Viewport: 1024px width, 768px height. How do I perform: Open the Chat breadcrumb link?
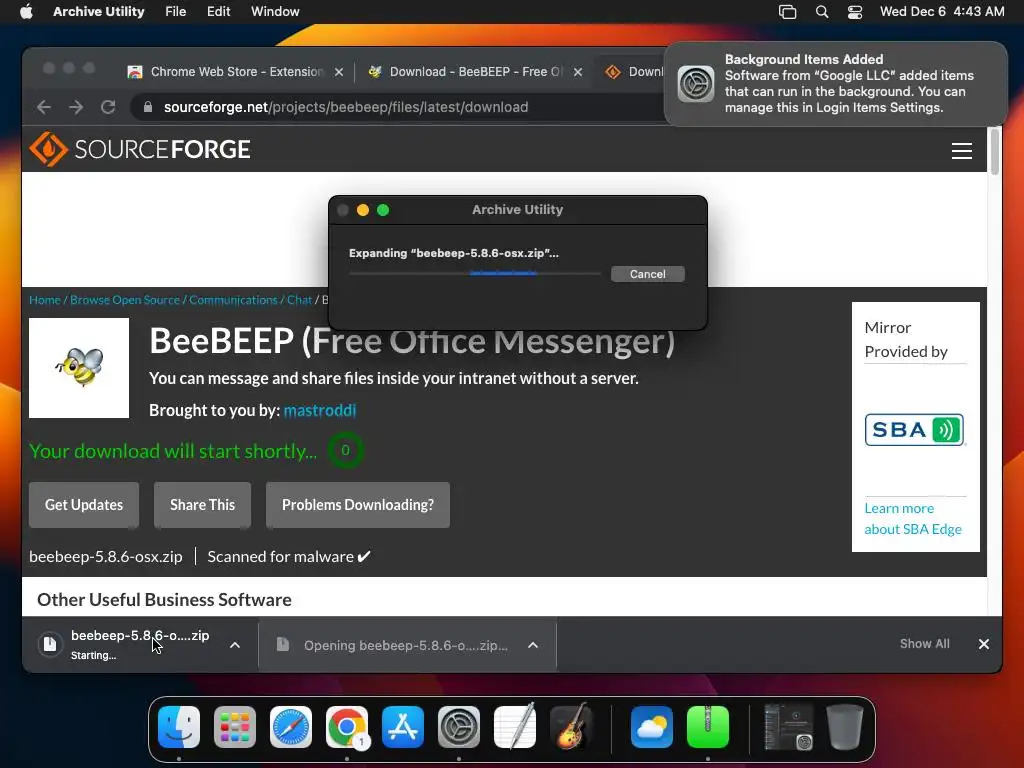tap(299, 300)
